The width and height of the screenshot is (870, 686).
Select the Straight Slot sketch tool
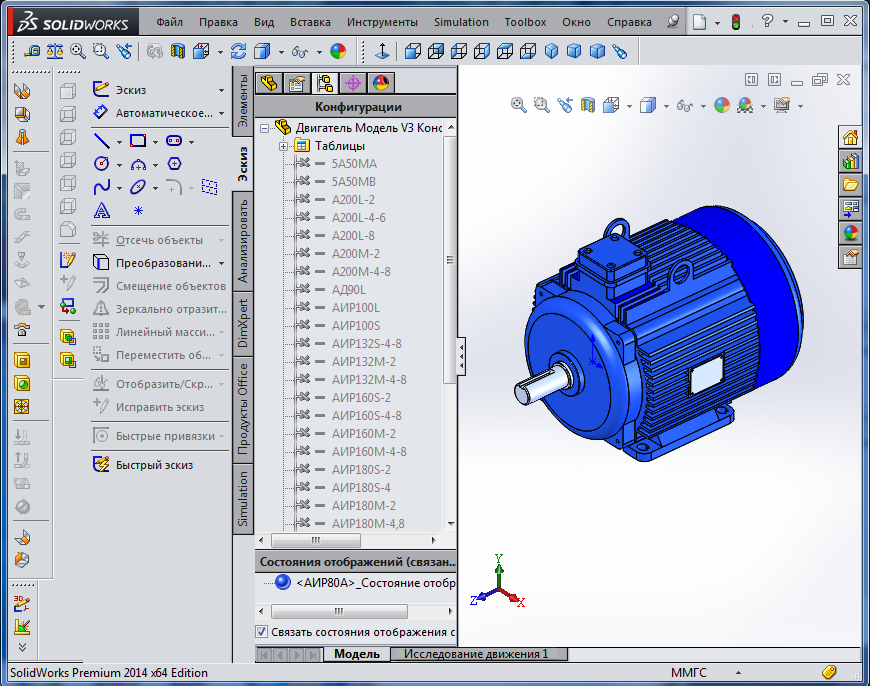click(174, 141)
